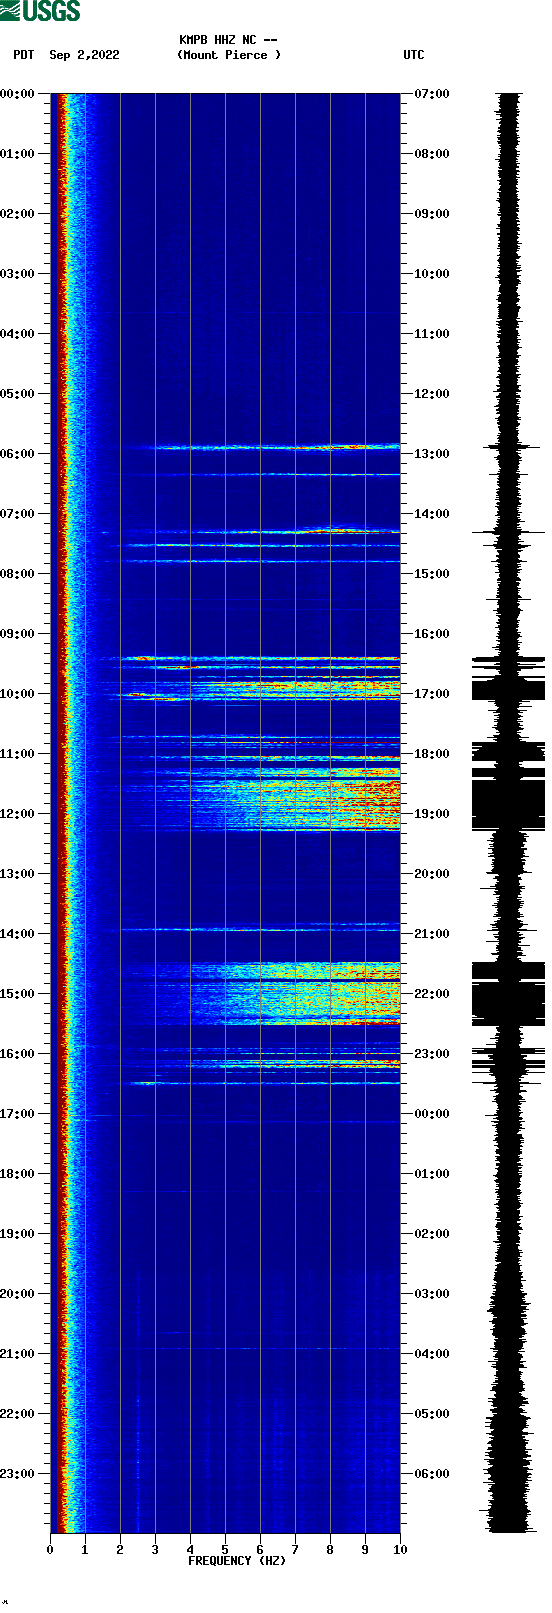Click the 00:00 PDT time label
Viewport: 552px width, 1613px height.
coord(17,94)
